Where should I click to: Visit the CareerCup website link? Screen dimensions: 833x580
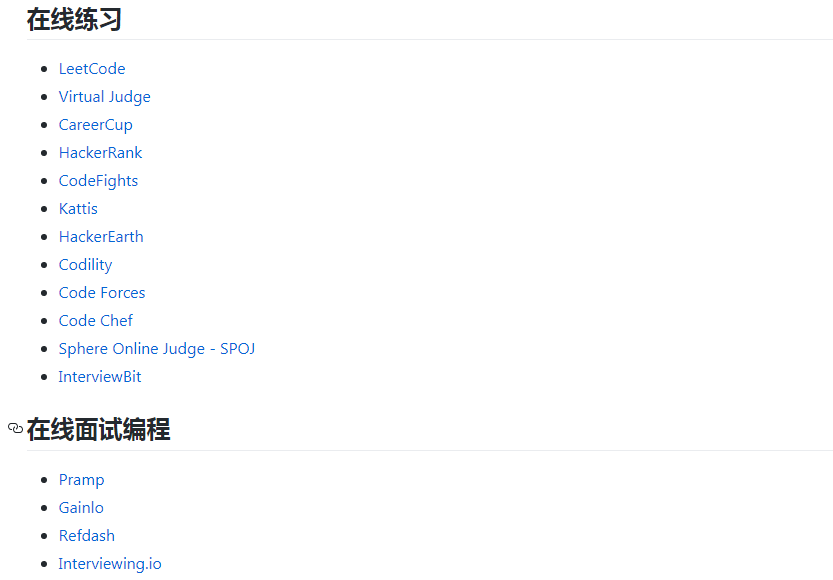coord(95,124)
